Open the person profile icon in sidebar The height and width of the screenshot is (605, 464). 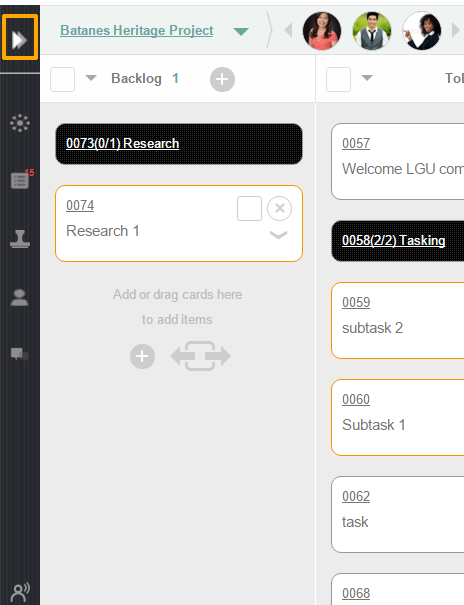[x=20, y=297]
